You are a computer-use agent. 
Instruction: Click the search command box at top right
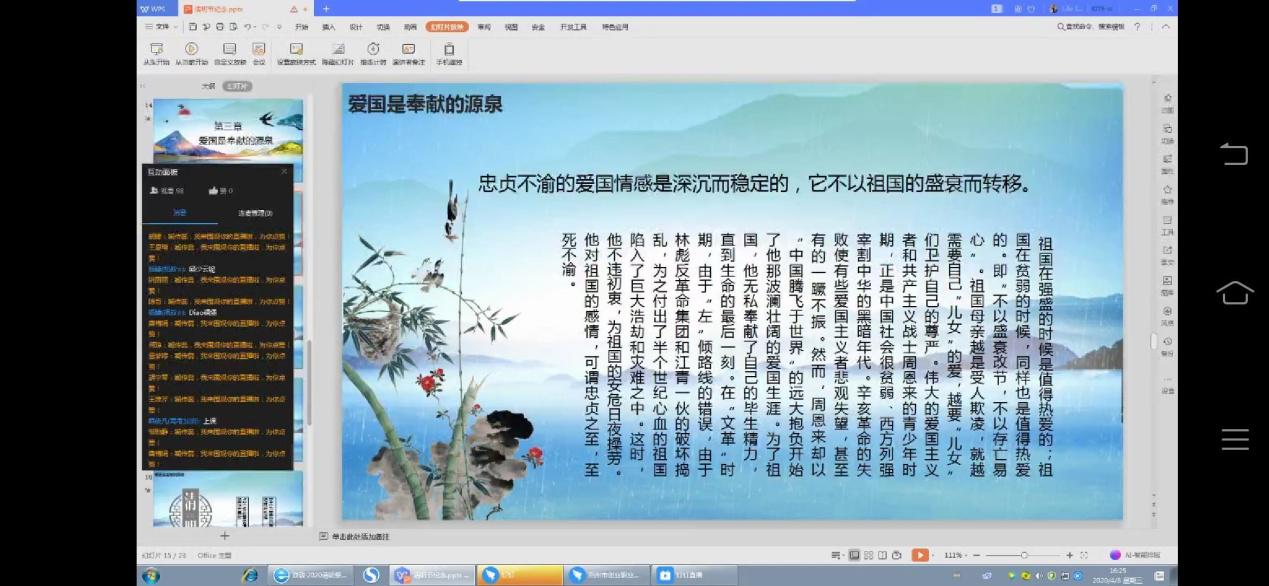1091,27
